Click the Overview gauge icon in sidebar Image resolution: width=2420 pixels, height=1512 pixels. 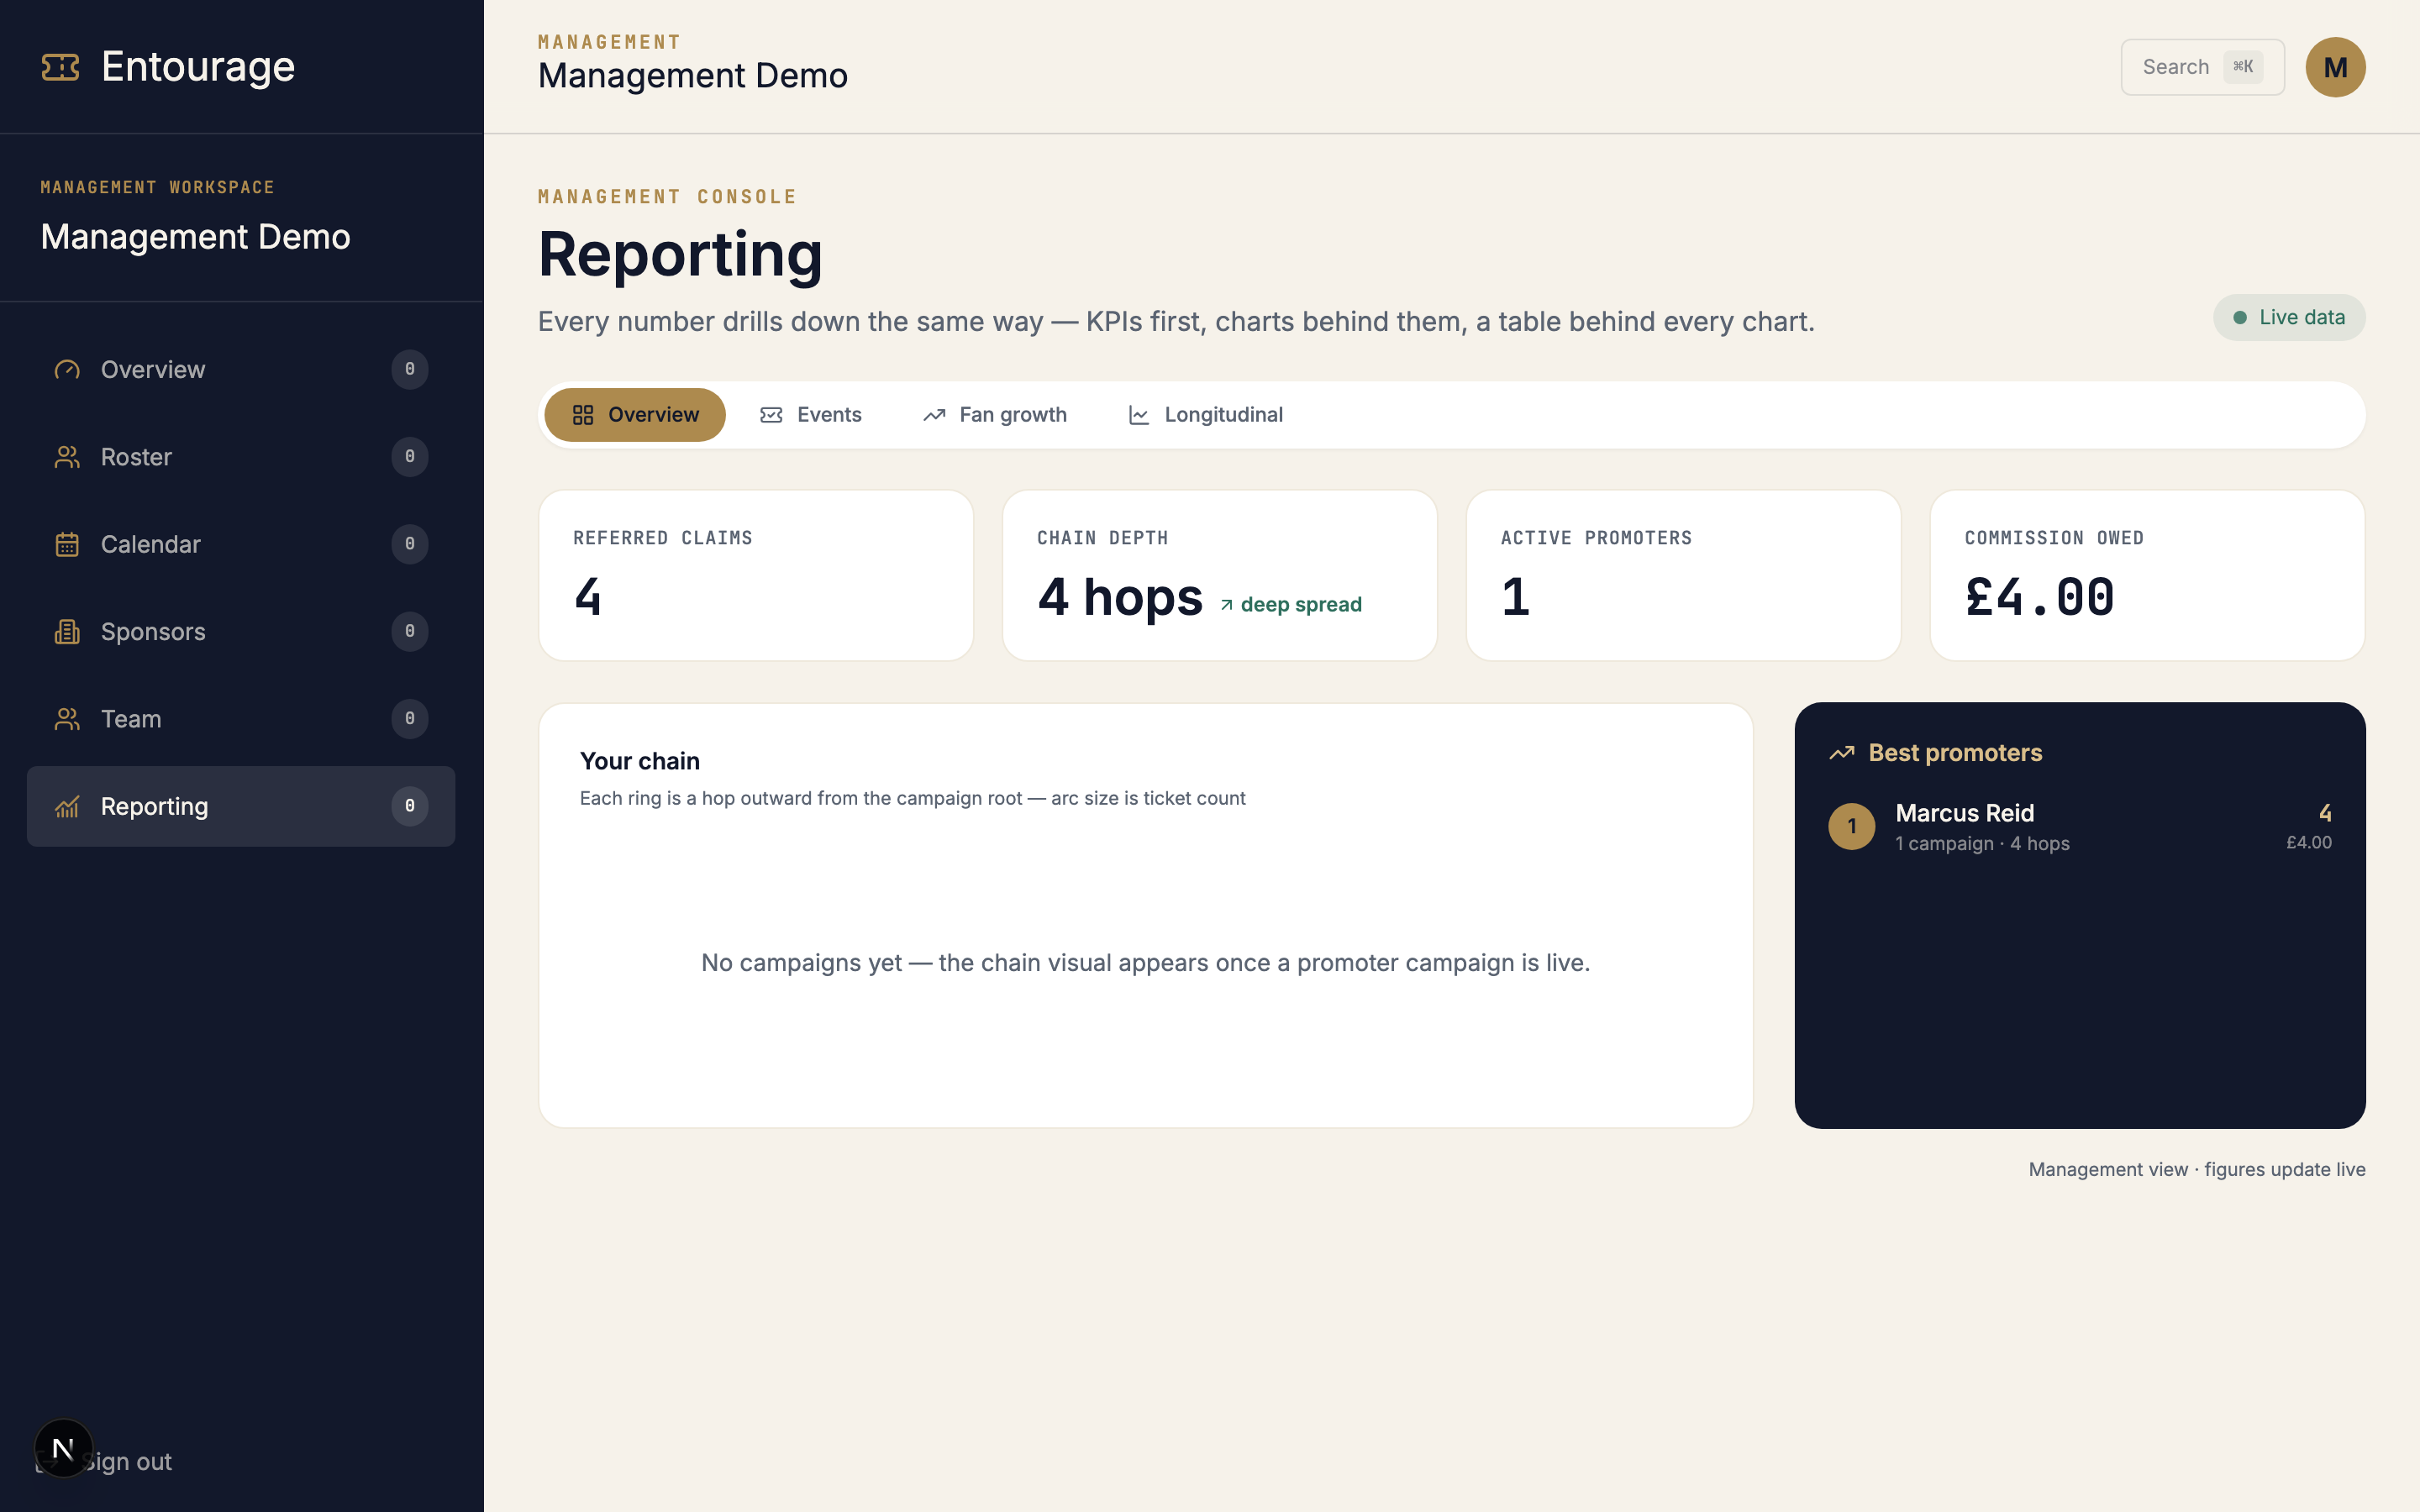click(67, 370)
